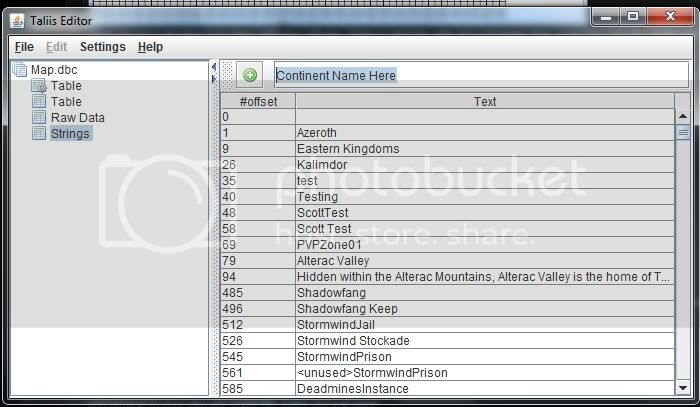Screen dimensions: 700x407
Task: Select the Hidden within the Alterac Mountains cell
Action: (x=485, y=277)
